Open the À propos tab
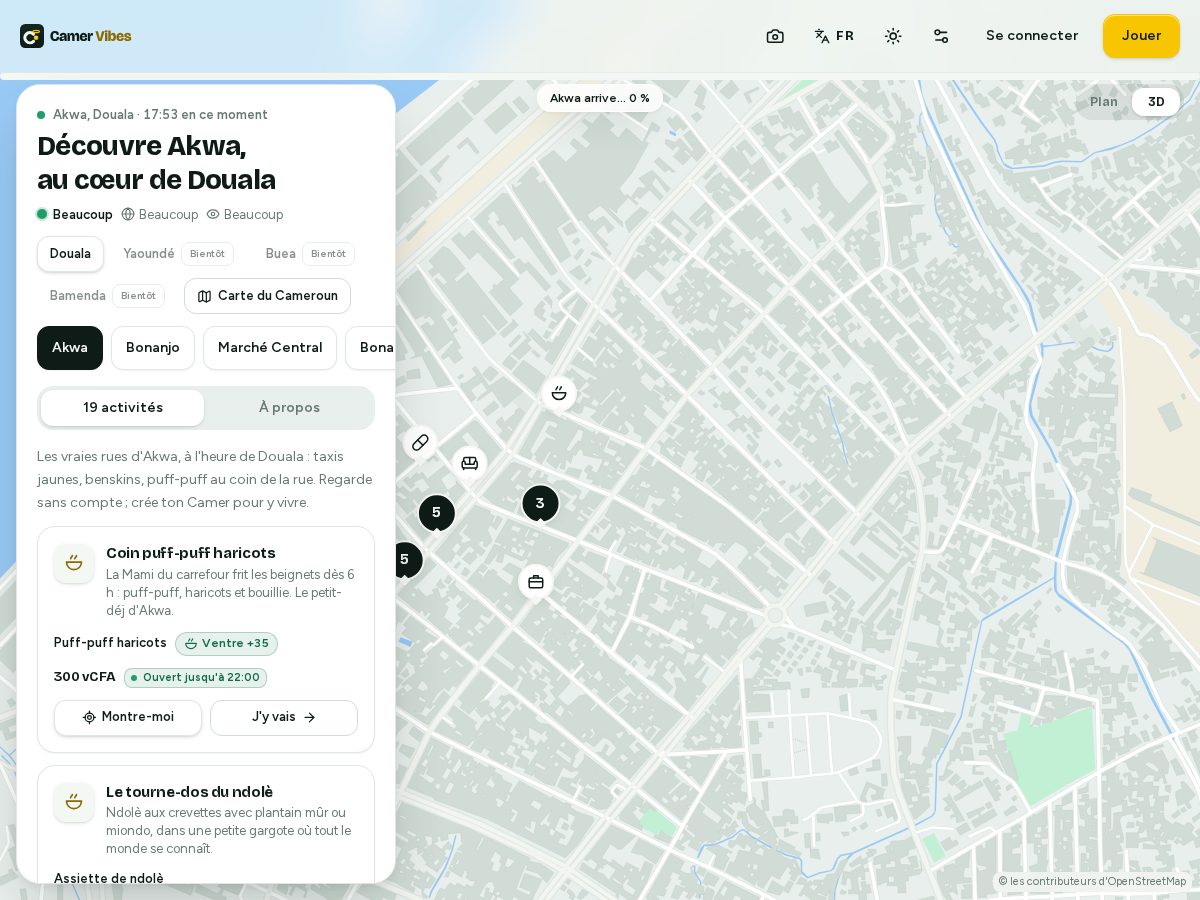The width and height of the screenshot is (1200, 900). click(289, 408)
